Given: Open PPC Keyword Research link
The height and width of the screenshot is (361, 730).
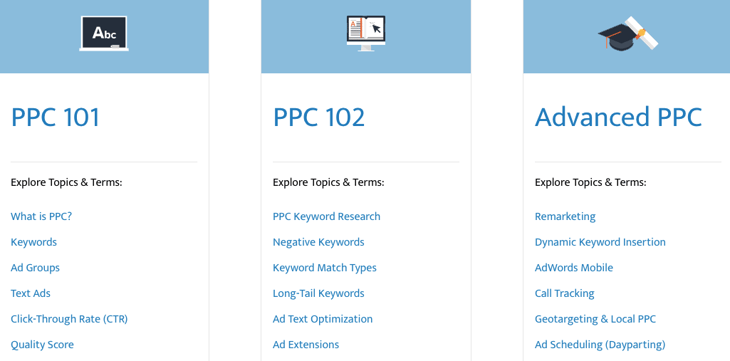Looking at the screenshot, I should pyautogui.click(x=326, y=217).
